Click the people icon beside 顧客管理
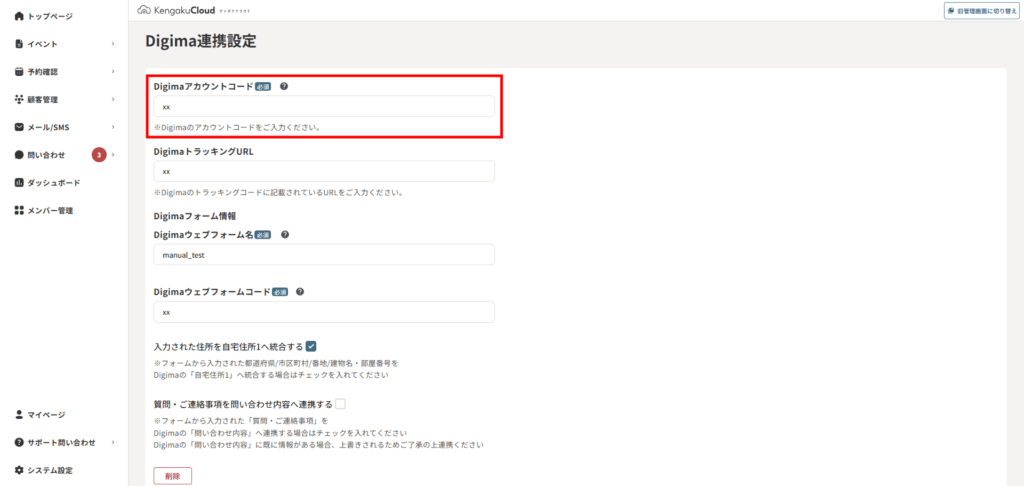Viewport: 1024px width, 486px height. 19,99
